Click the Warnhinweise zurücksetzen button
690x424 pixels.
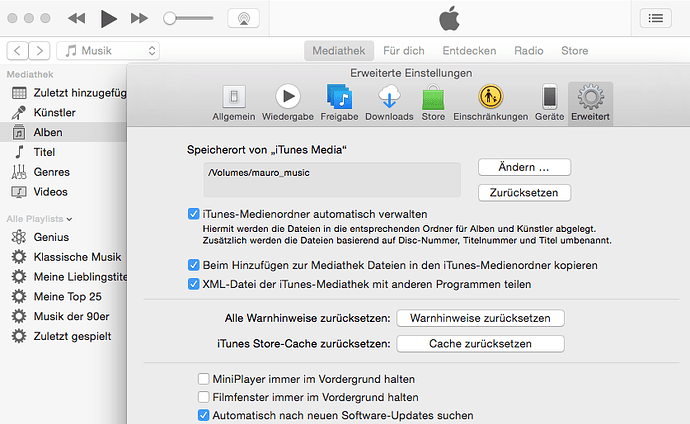(x=480, y=318)
